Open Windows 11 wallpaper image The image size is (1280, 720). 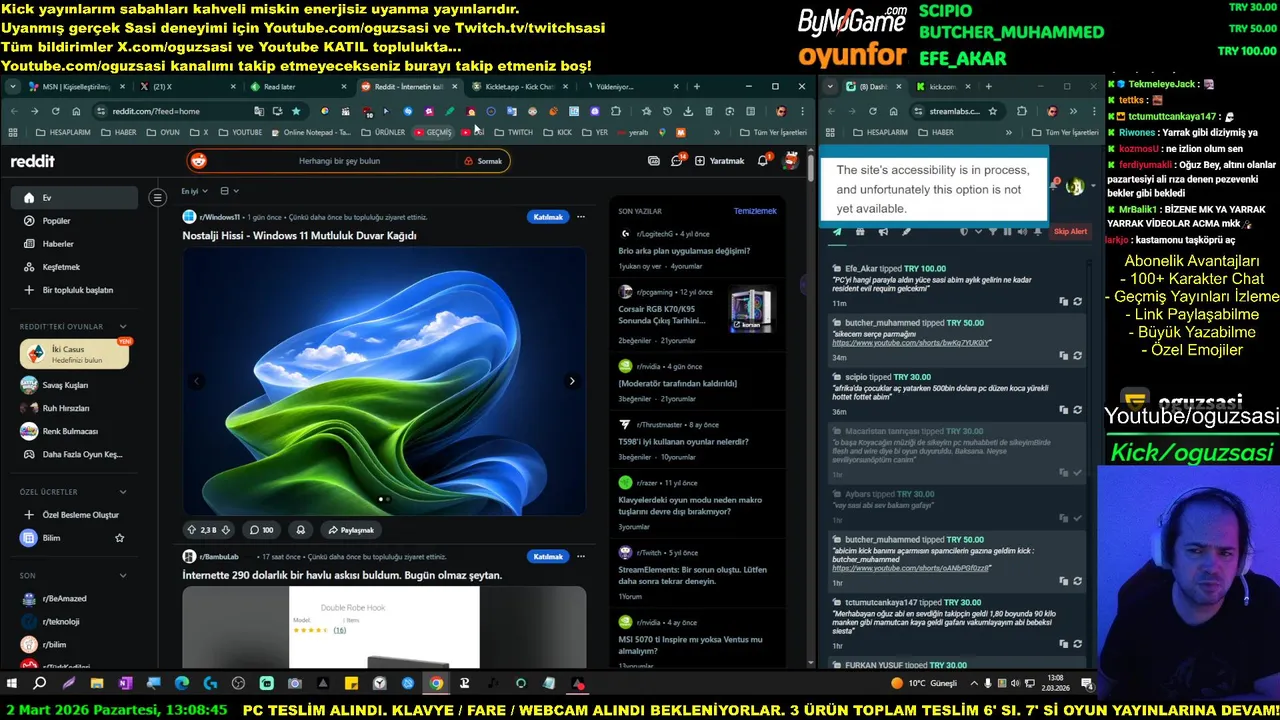[x=384, y=381]
